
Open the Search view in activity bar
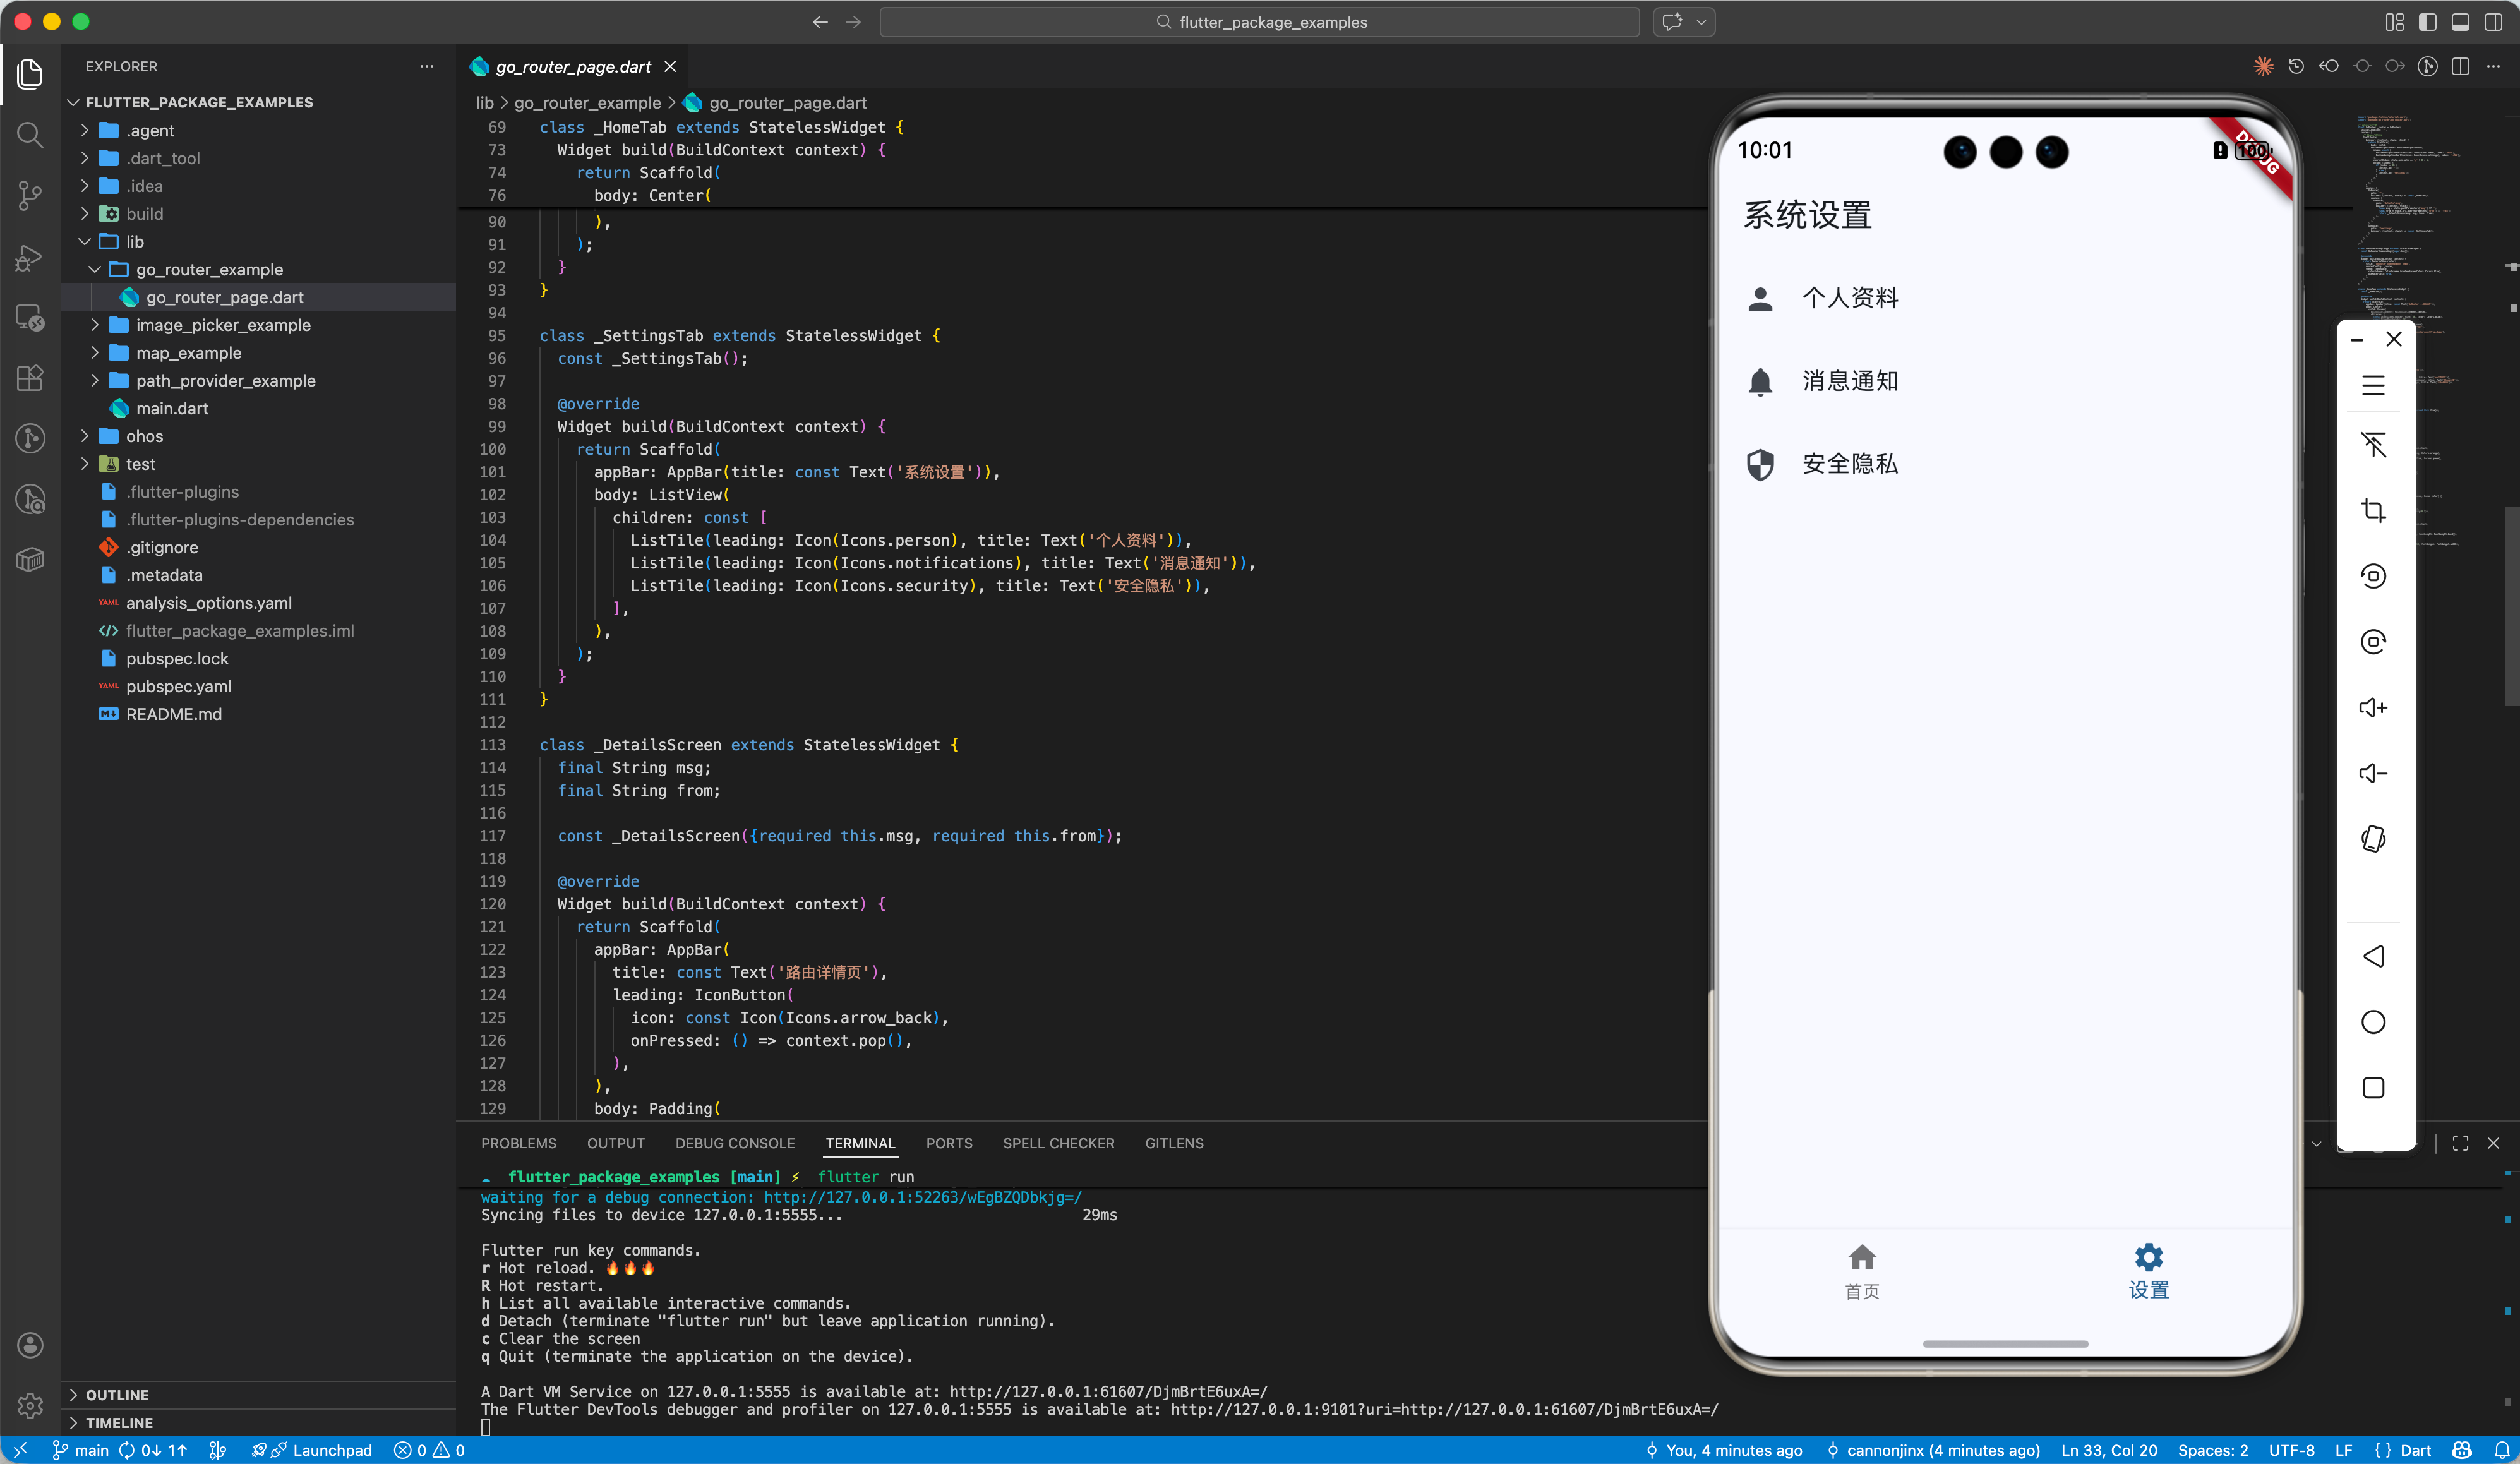[30, 134]
